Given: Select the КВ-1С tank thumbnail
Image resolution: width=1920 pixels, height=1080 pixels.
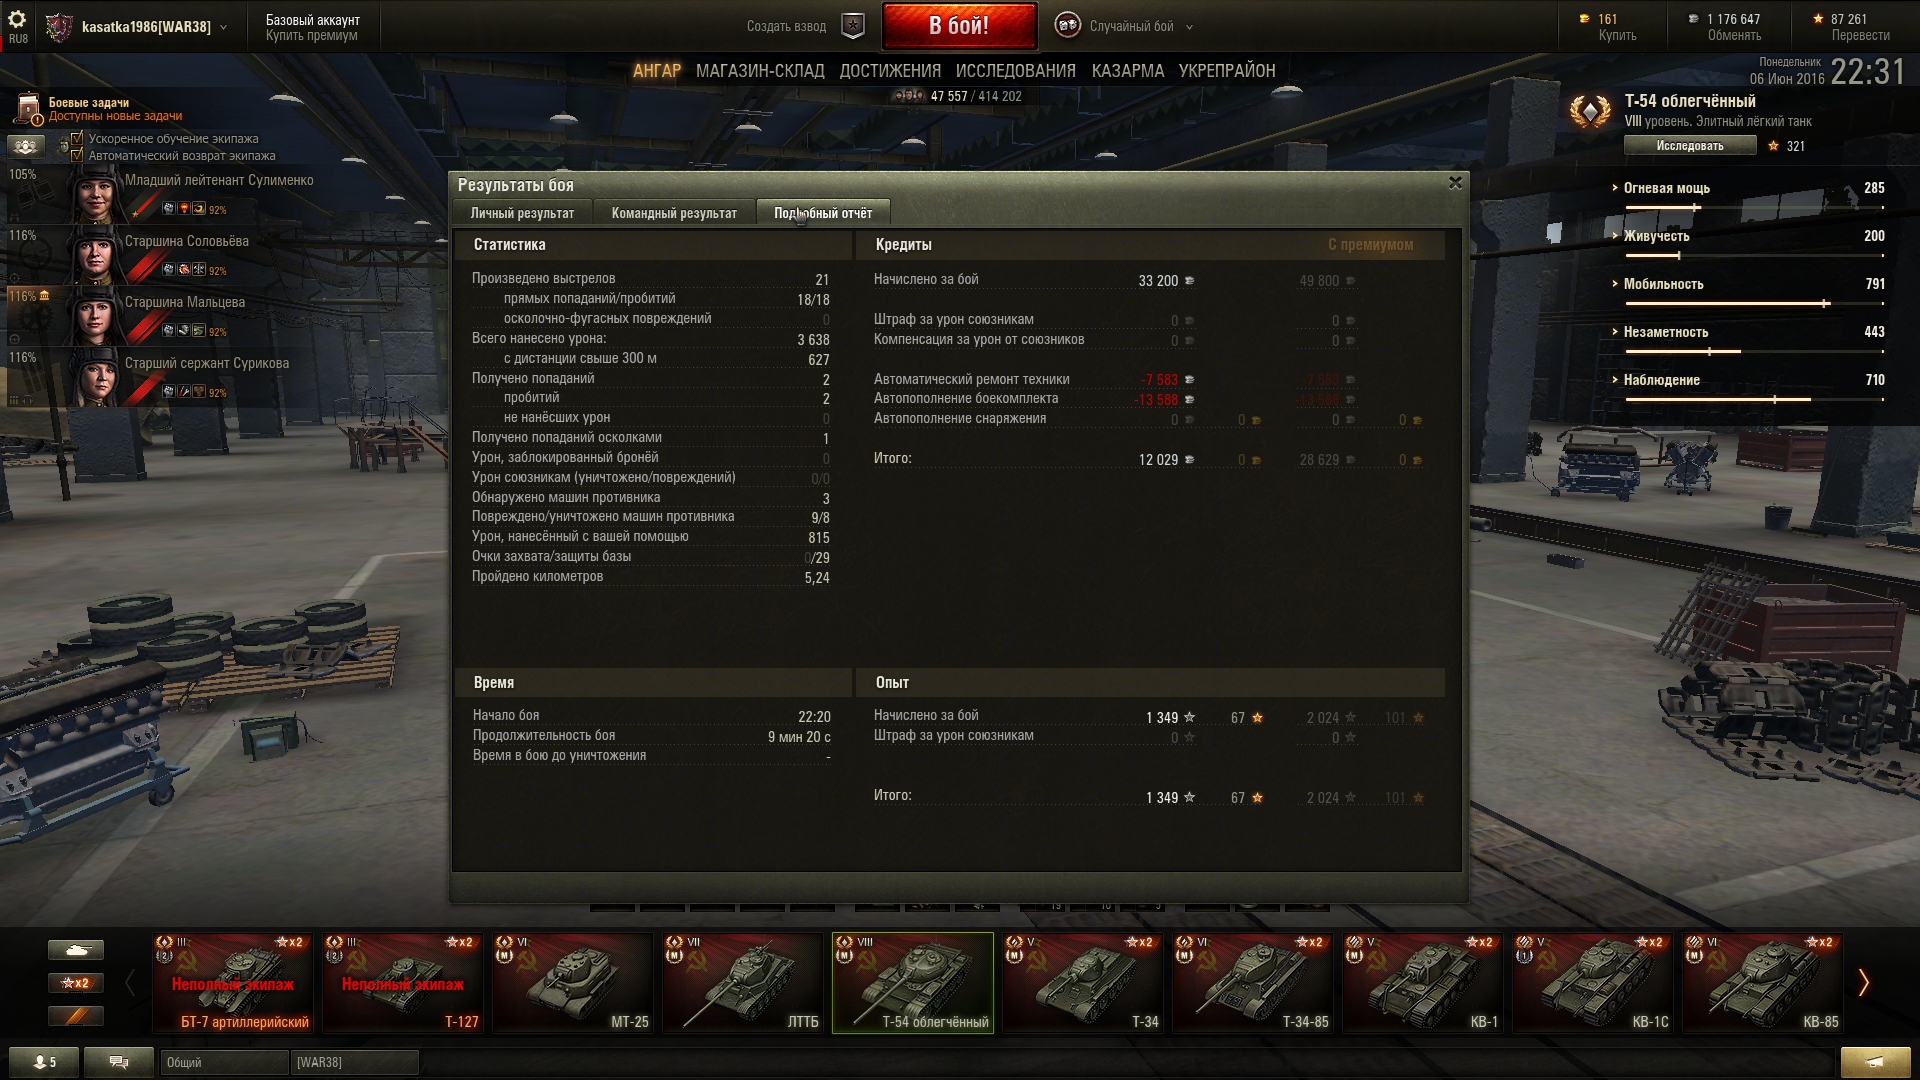Looking at the screenshot, I should point(1593,982).
